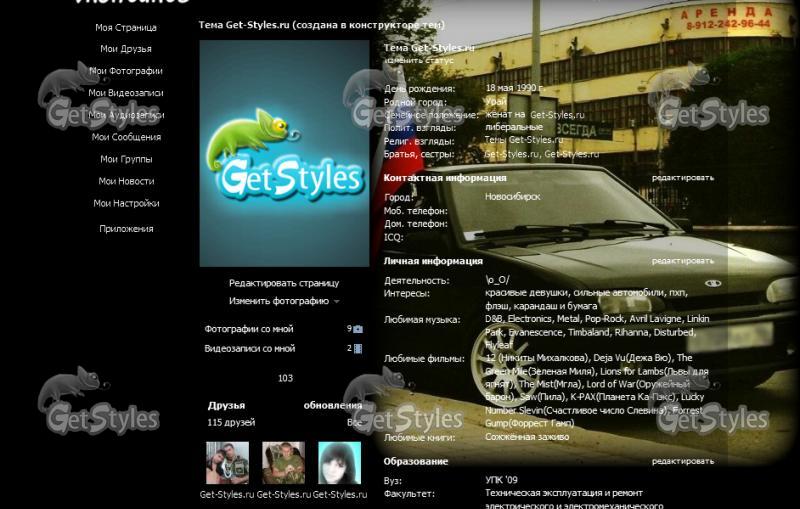Open the camera icon beside Фотографии со мной
Viewport: 800px width, 509px height.
click(x=358, y=329)
